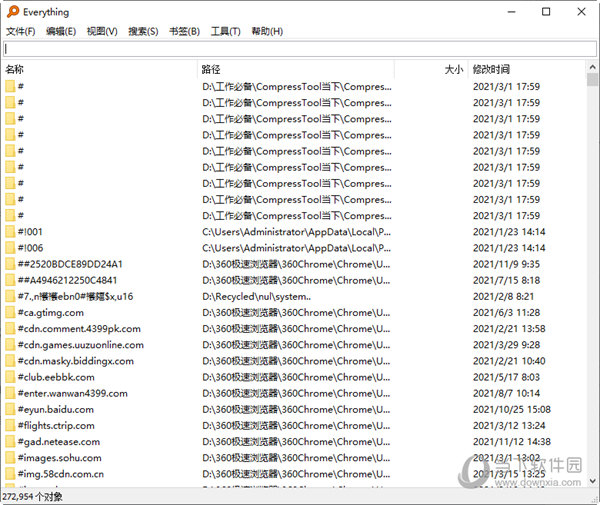Viewport: 600px width, 505px height.
Task: Click the 2021/7/15 8:18 modified date
Action: click(506, 280)
